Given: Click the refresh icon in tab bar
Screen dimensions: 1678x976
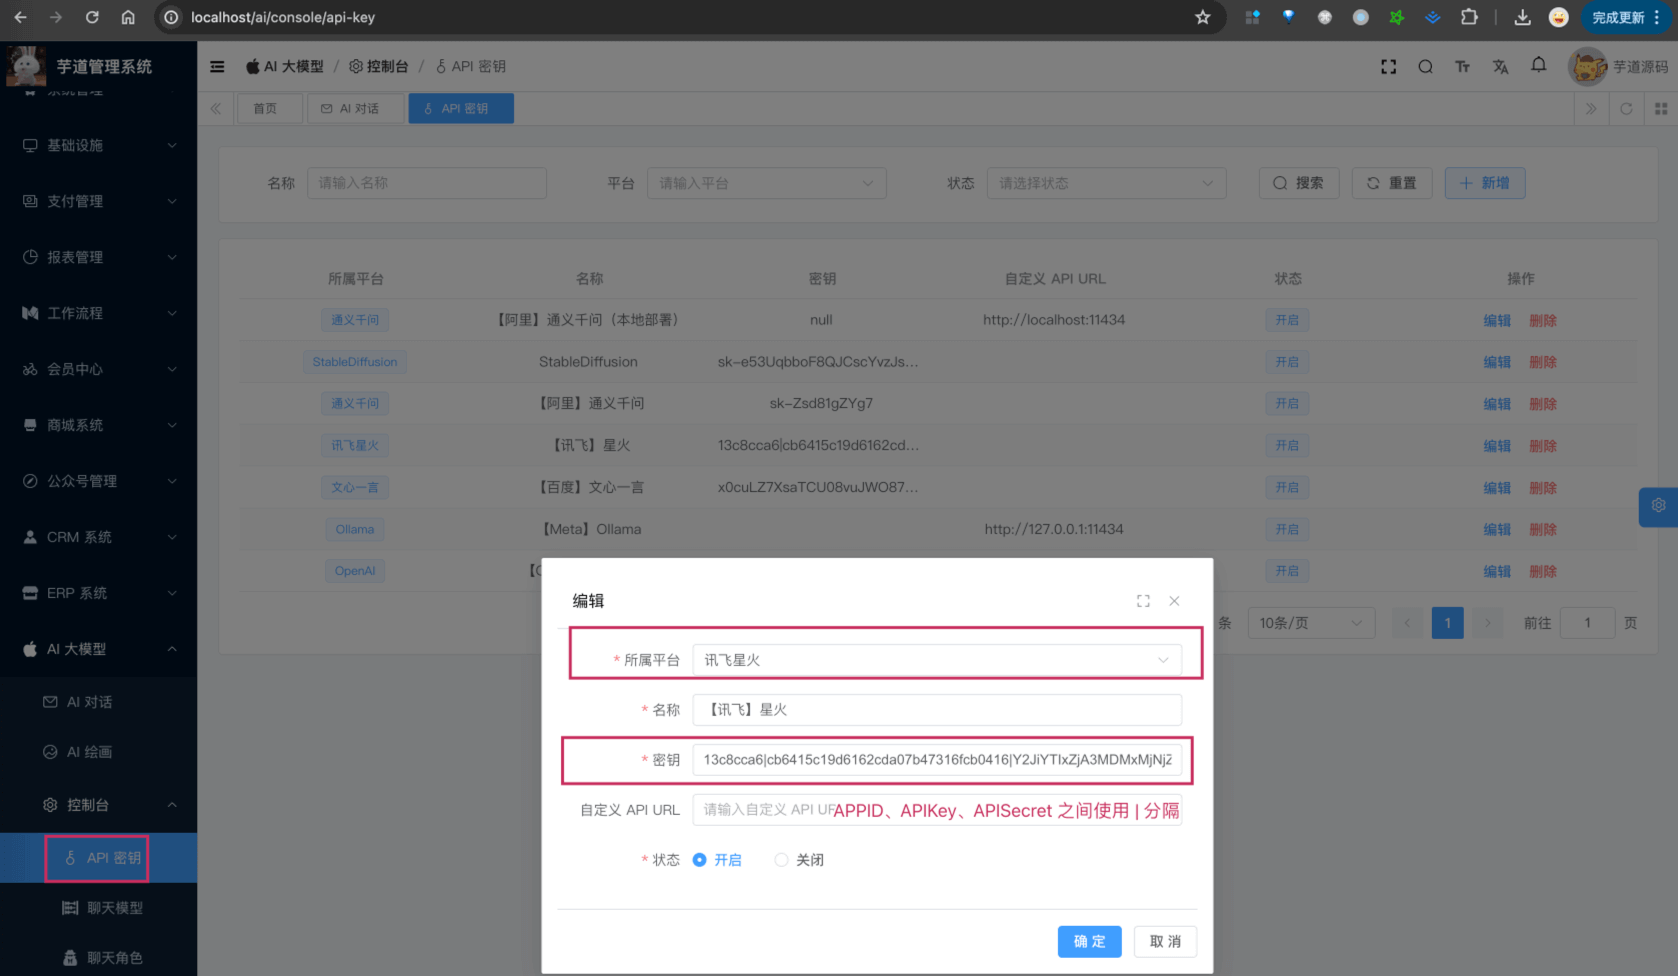Looking at the screenshot, I should point(1626,109).
